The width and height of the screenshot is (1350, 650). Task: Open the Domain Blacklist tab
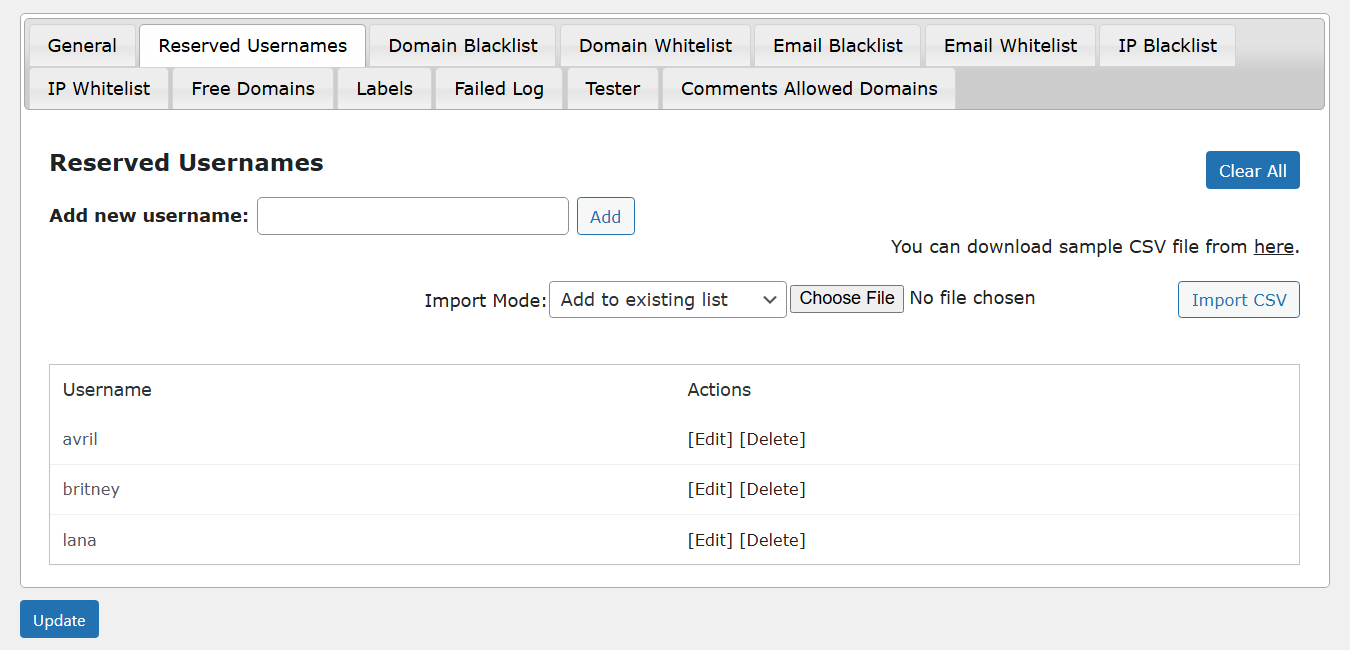point(462,45)
